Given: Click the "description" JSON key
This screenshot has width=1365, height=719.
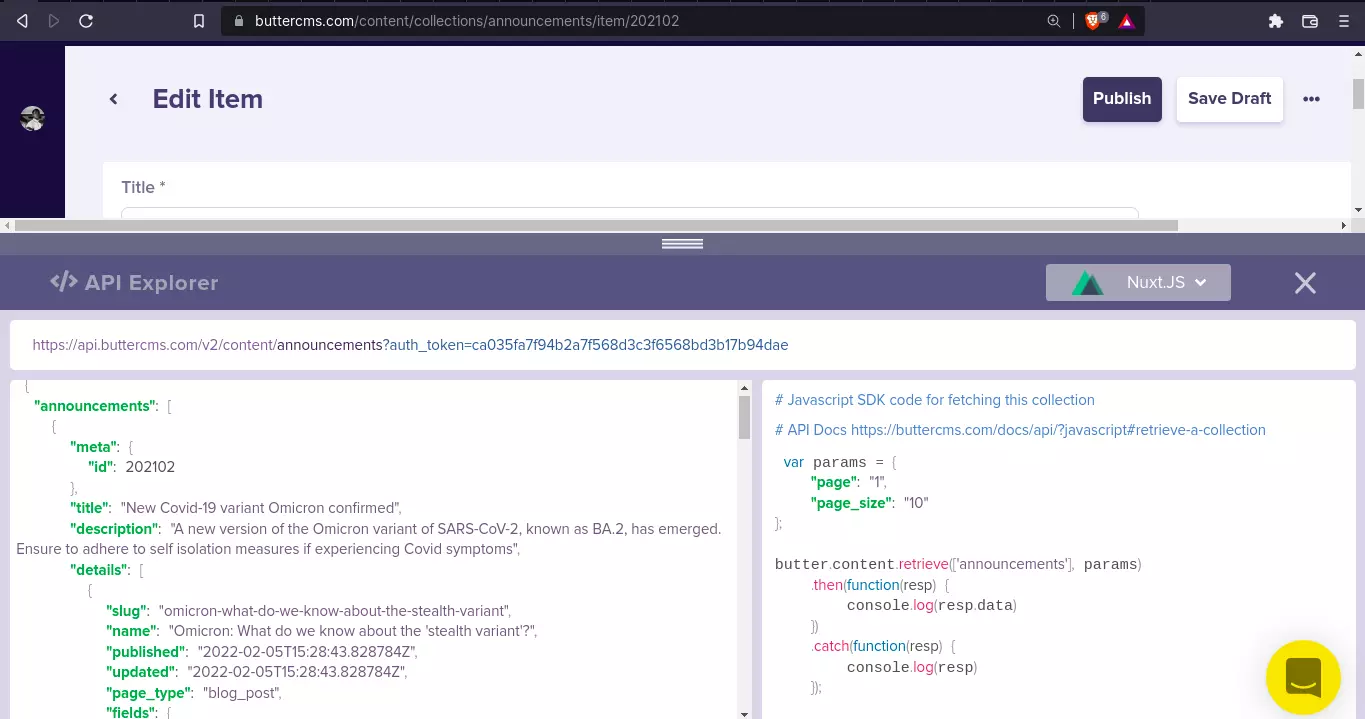Looking at the screenshot, I should pos(115,528).
